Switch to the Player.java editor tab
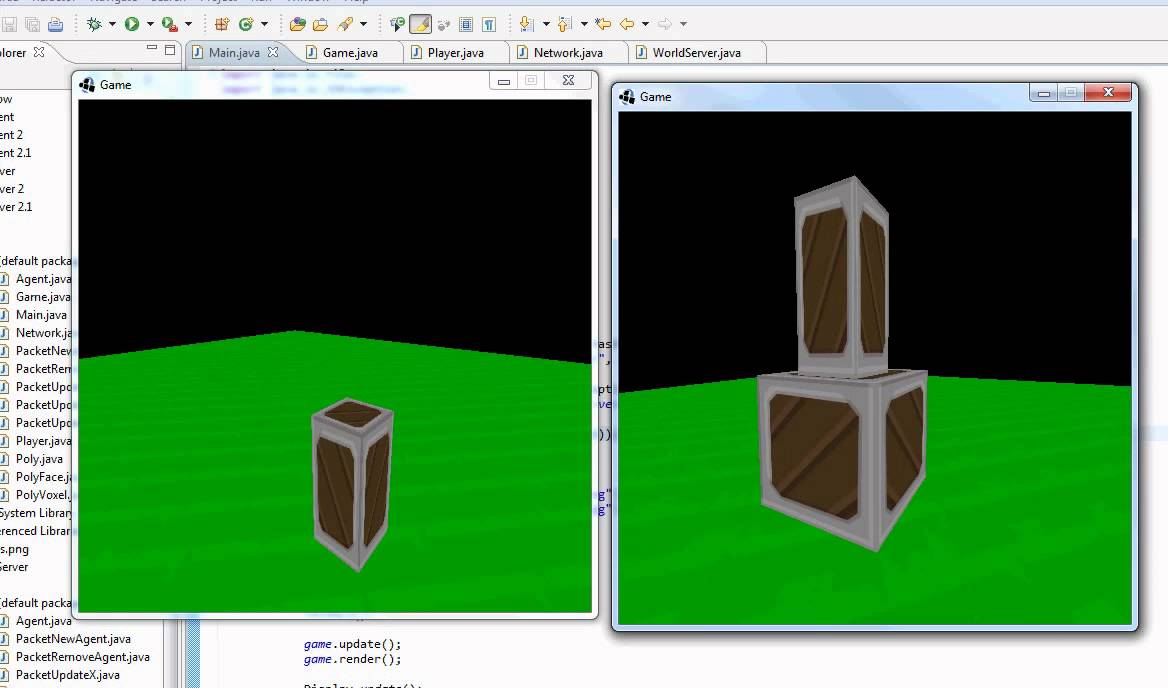This screenshot has height=688, width=1168. (x=455, y=53)
